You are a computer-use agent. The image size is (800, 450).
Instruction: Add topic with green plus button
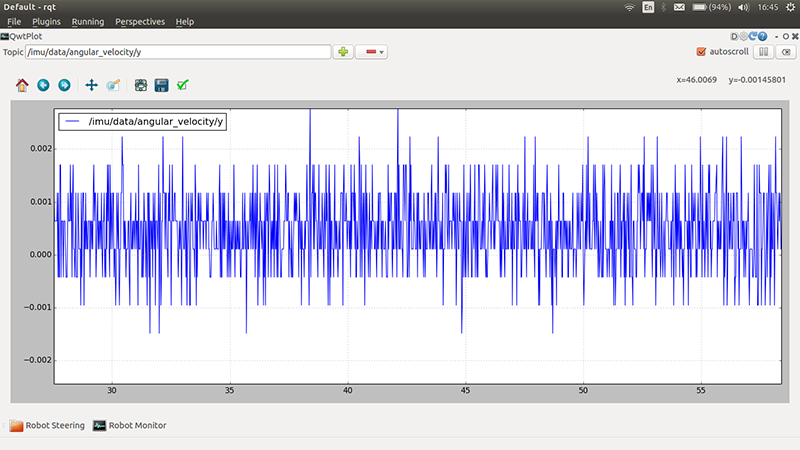coord(343,51)
